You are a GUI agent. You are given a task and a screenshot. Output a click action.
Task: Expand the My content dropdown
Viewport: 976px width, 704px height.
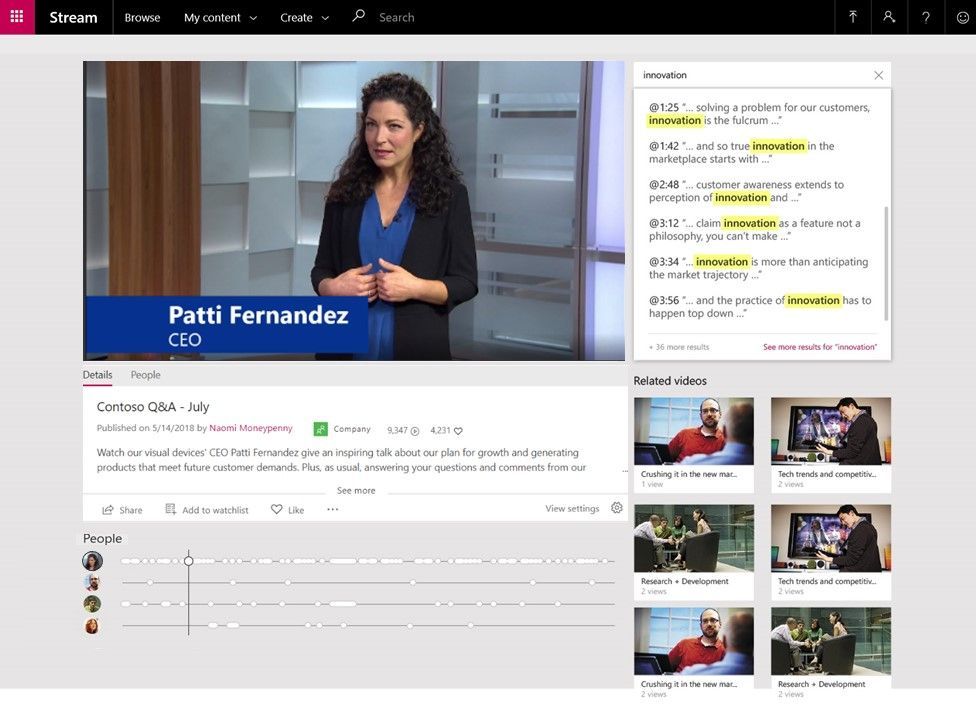[220, 17]
